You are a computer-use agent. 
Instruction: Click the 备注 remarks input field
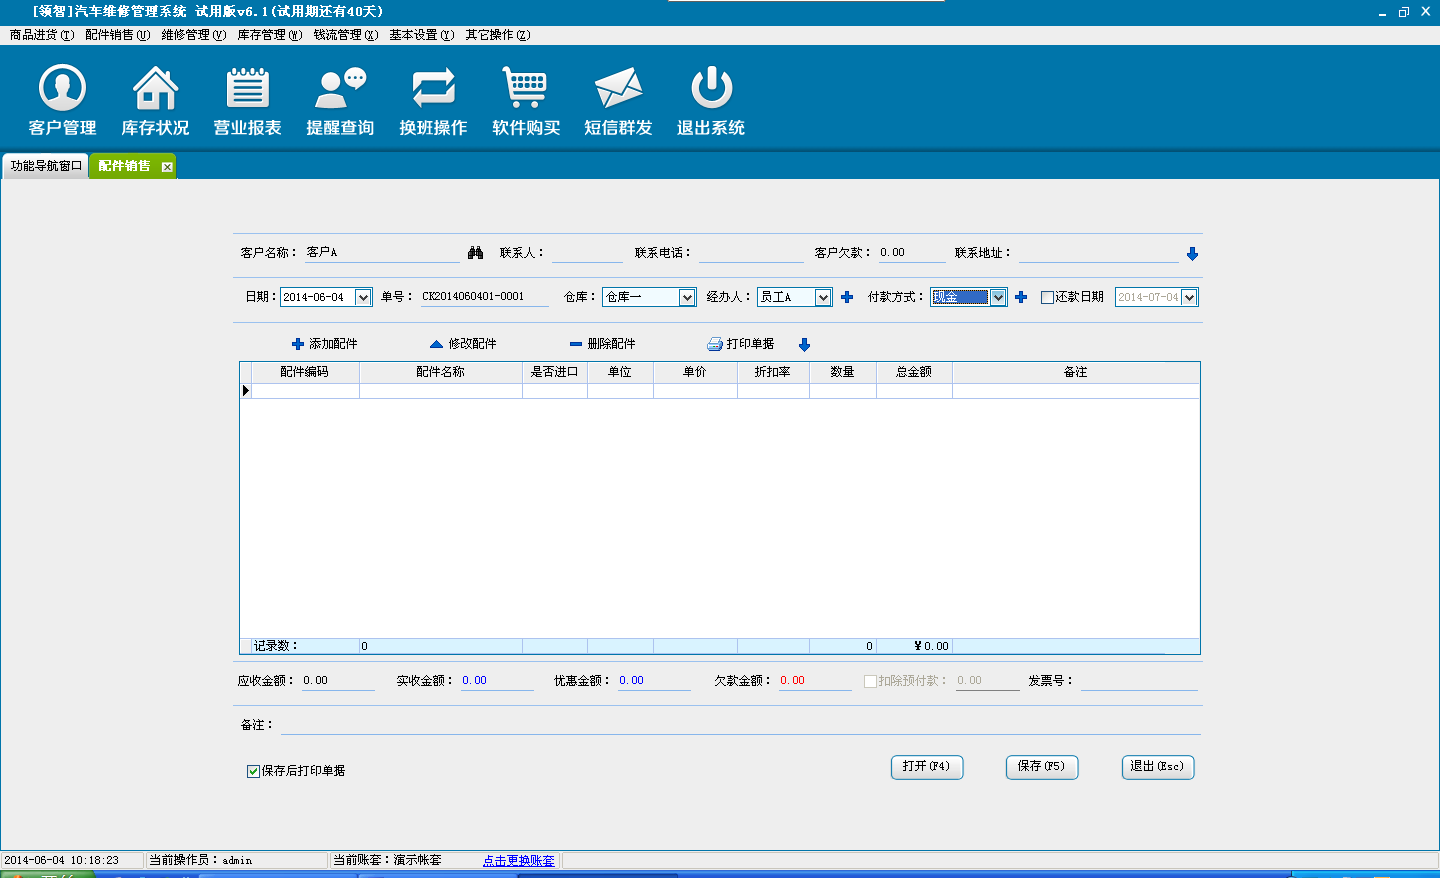pos(740,725)
